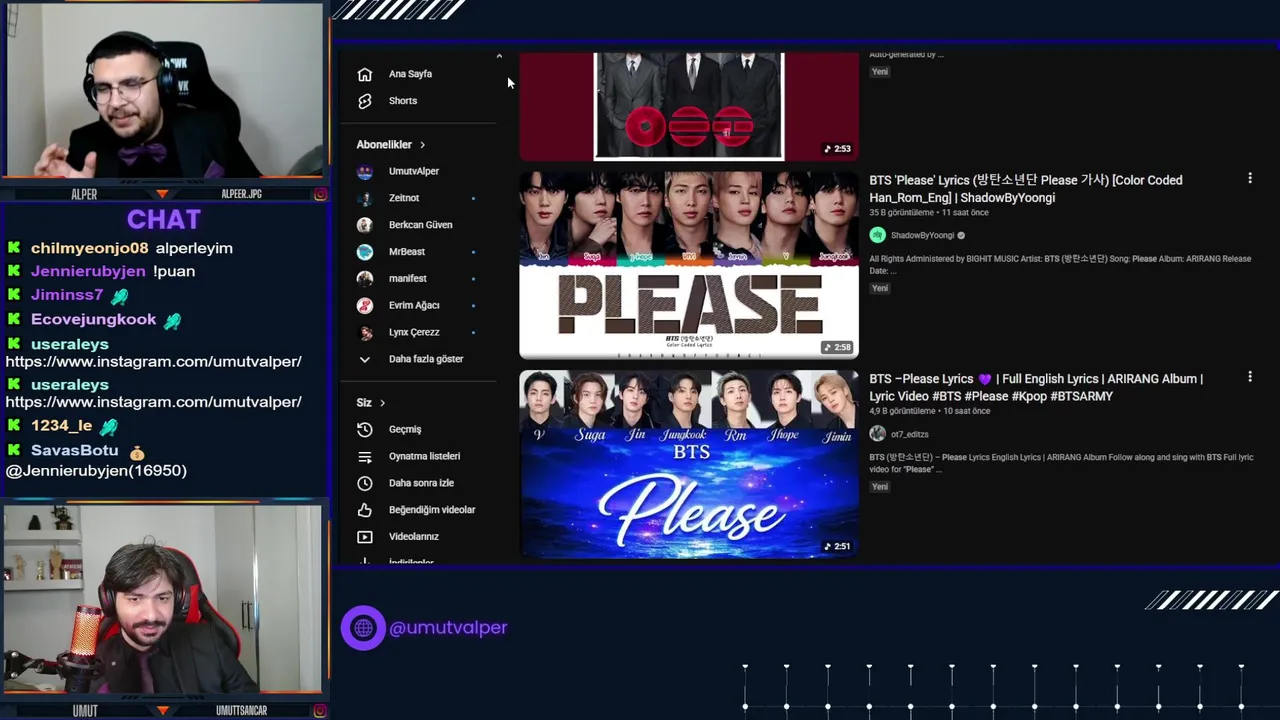Click chat username Jiminss7
1280x720 pixels.
[67, 295]
